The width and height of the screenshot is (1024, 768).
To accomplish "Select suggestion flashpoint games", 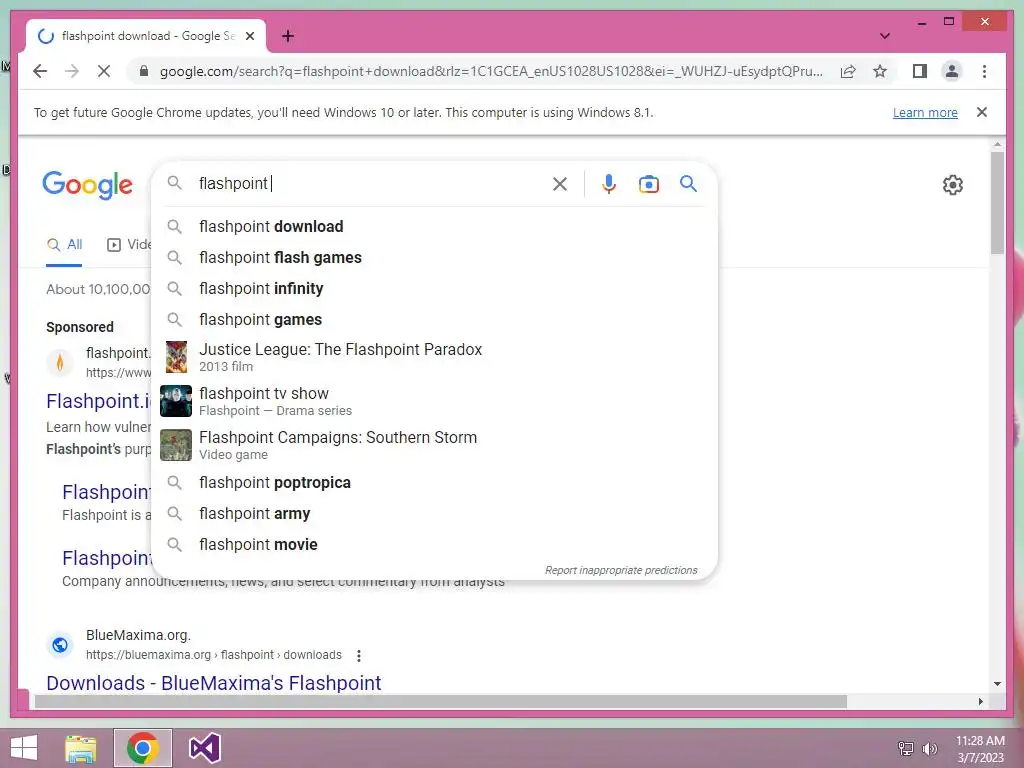I will click(x=434, y=319).
